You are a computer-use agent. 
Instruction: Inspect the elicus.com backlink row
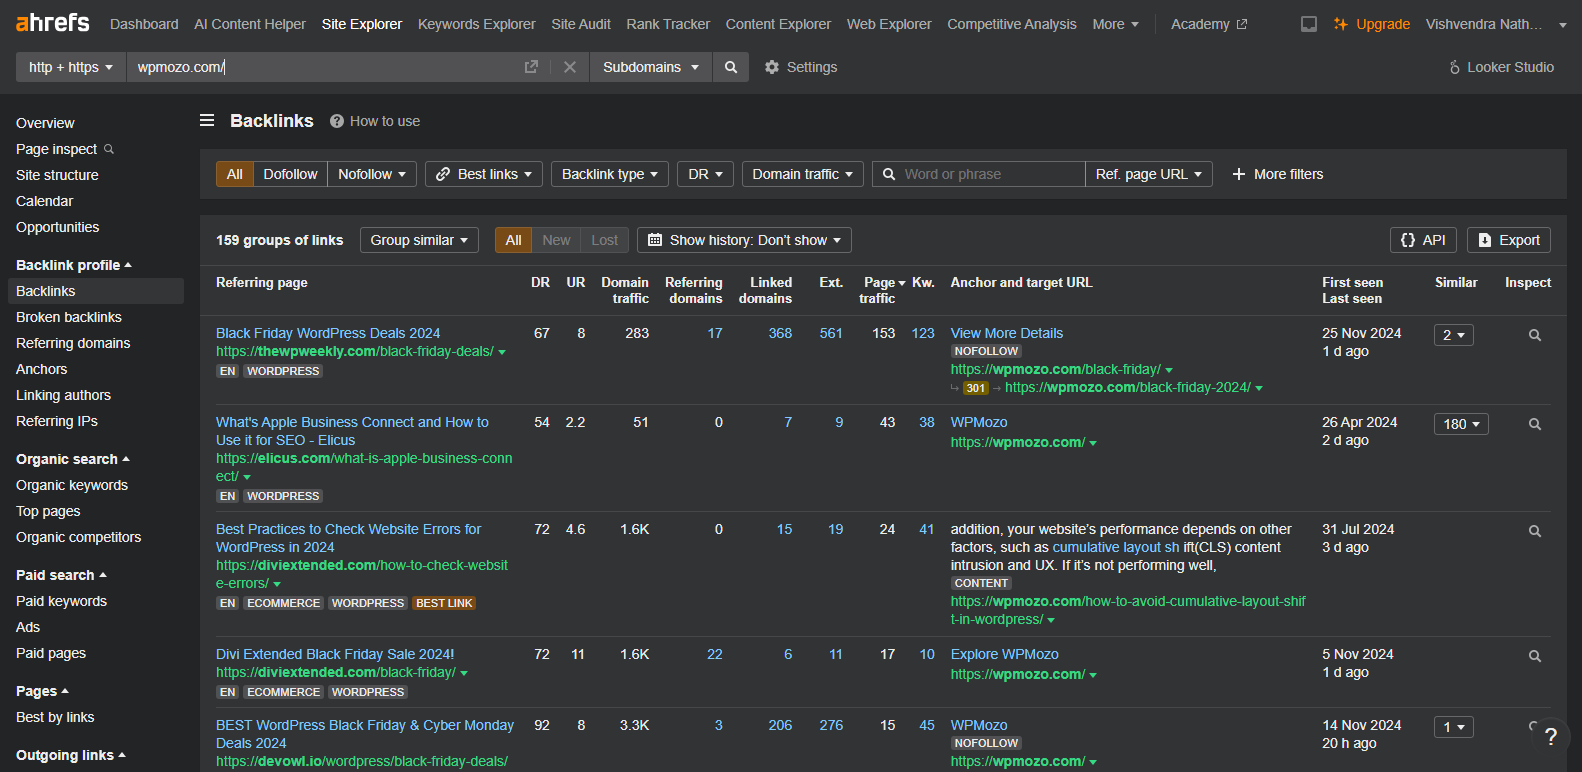coord(1534,424)
